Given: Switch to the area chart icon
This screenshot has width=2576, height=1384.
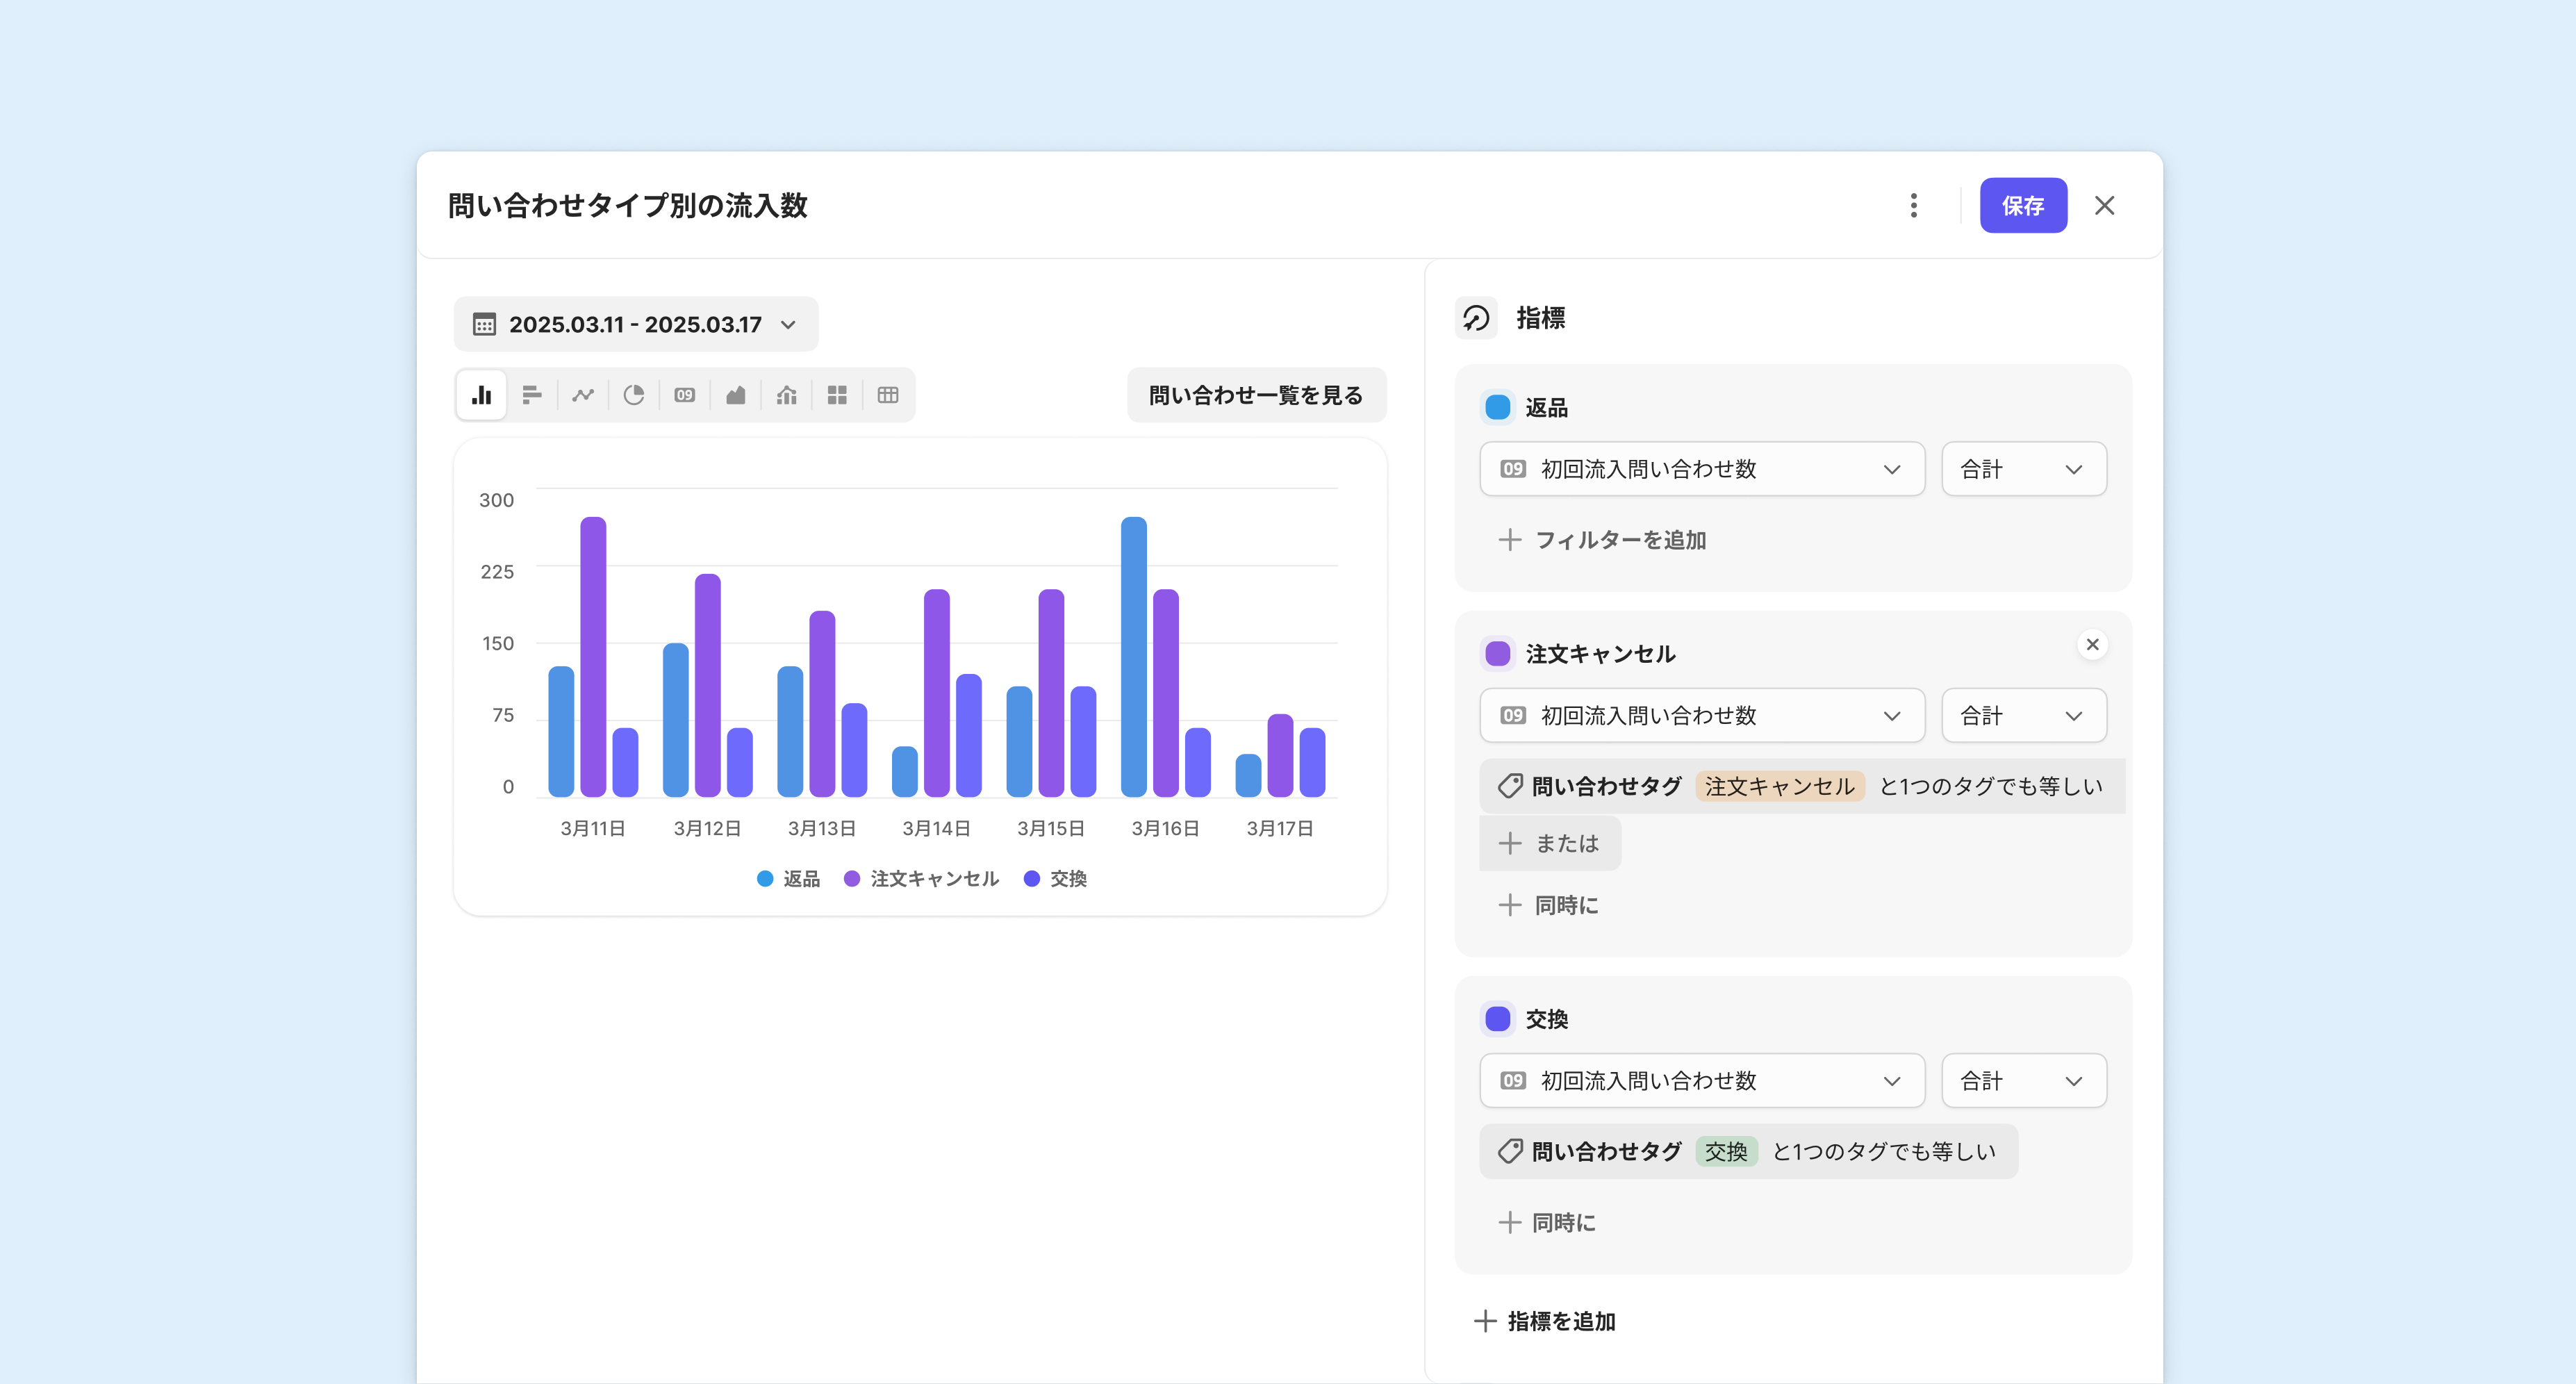Looking at the screenshot, I should coord(736,395).
